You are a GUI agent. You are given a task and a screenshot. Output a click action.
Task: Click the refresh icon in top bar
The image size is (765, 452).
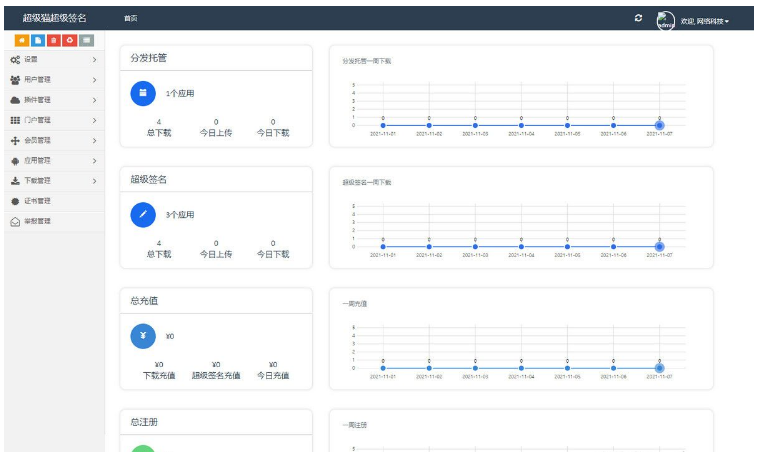click(x=639, y=19)
